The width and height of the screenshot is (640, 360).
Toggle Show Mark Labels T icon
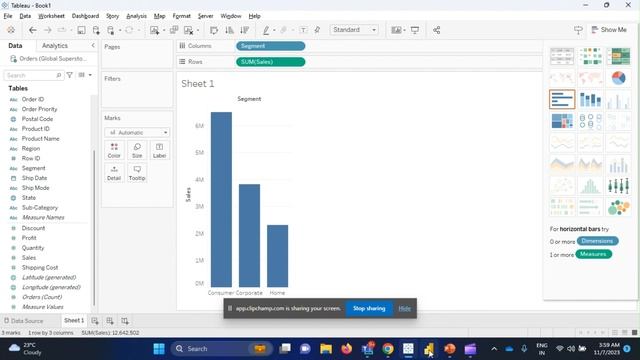(x=303, y=30)
